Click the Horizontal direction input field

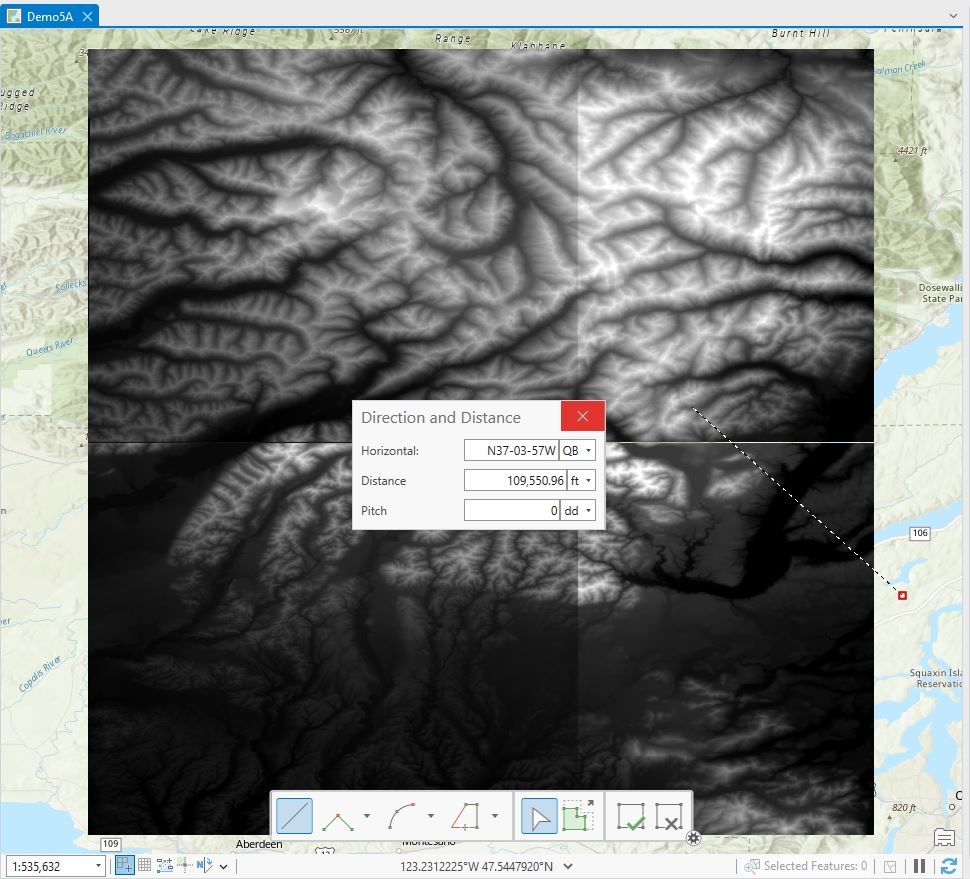coord(511,450)
